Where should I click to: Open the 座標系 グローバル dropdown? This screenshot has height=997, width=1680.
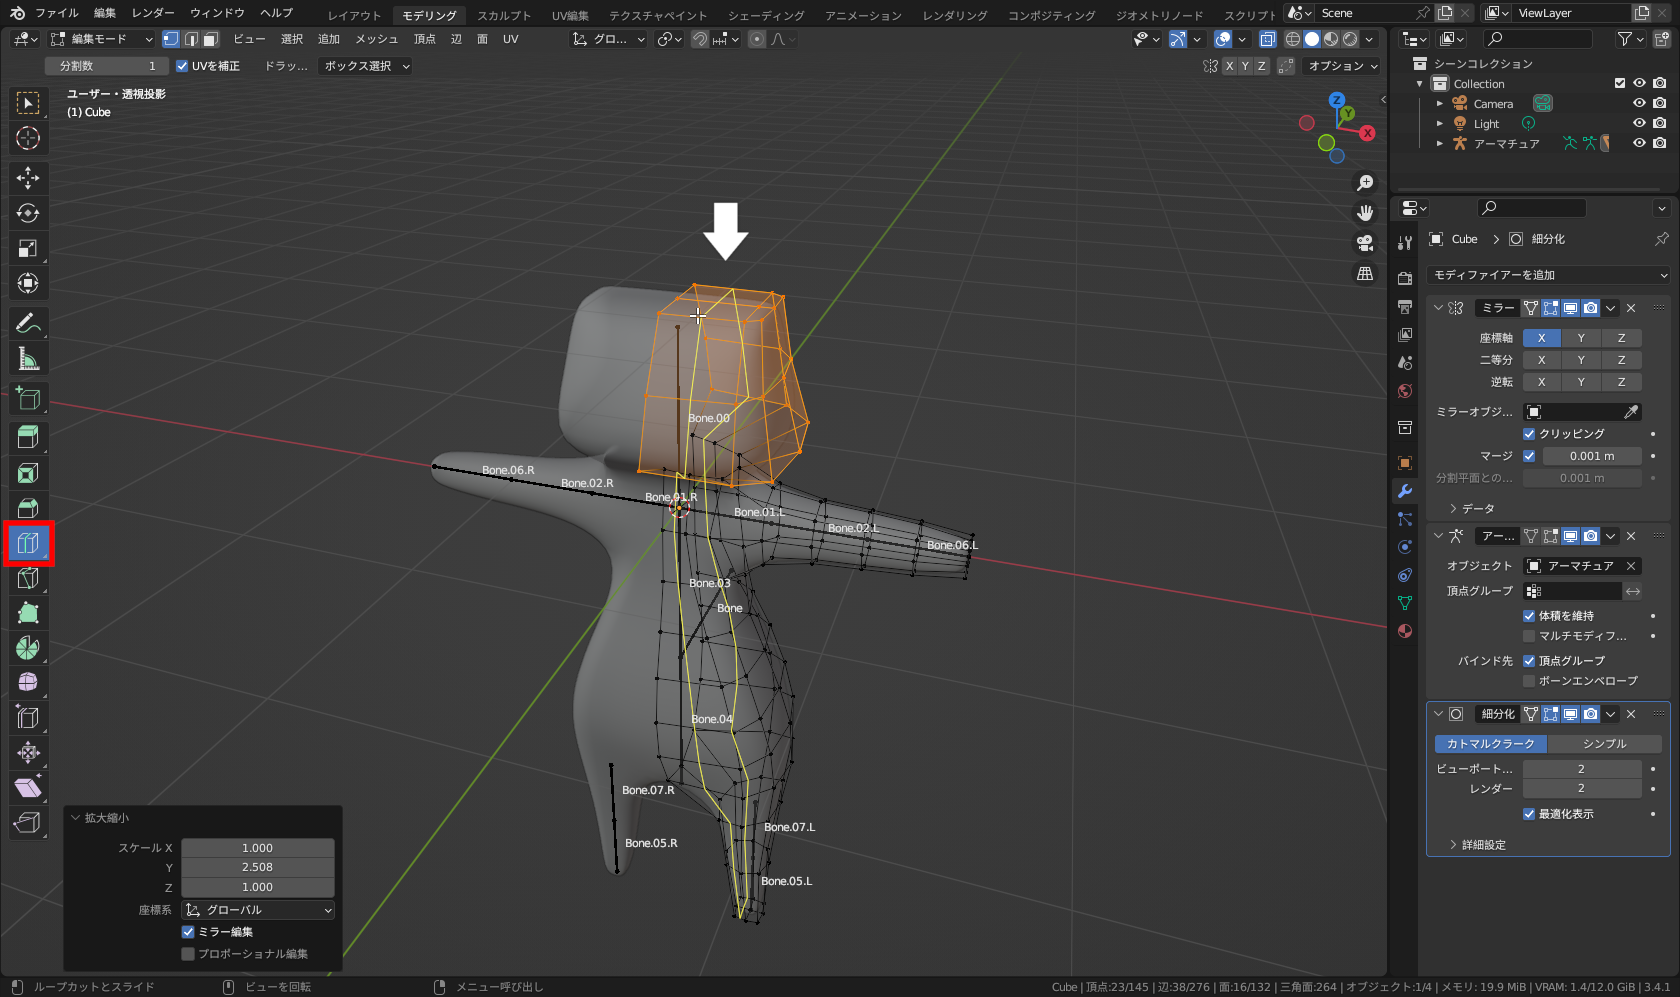258,910
